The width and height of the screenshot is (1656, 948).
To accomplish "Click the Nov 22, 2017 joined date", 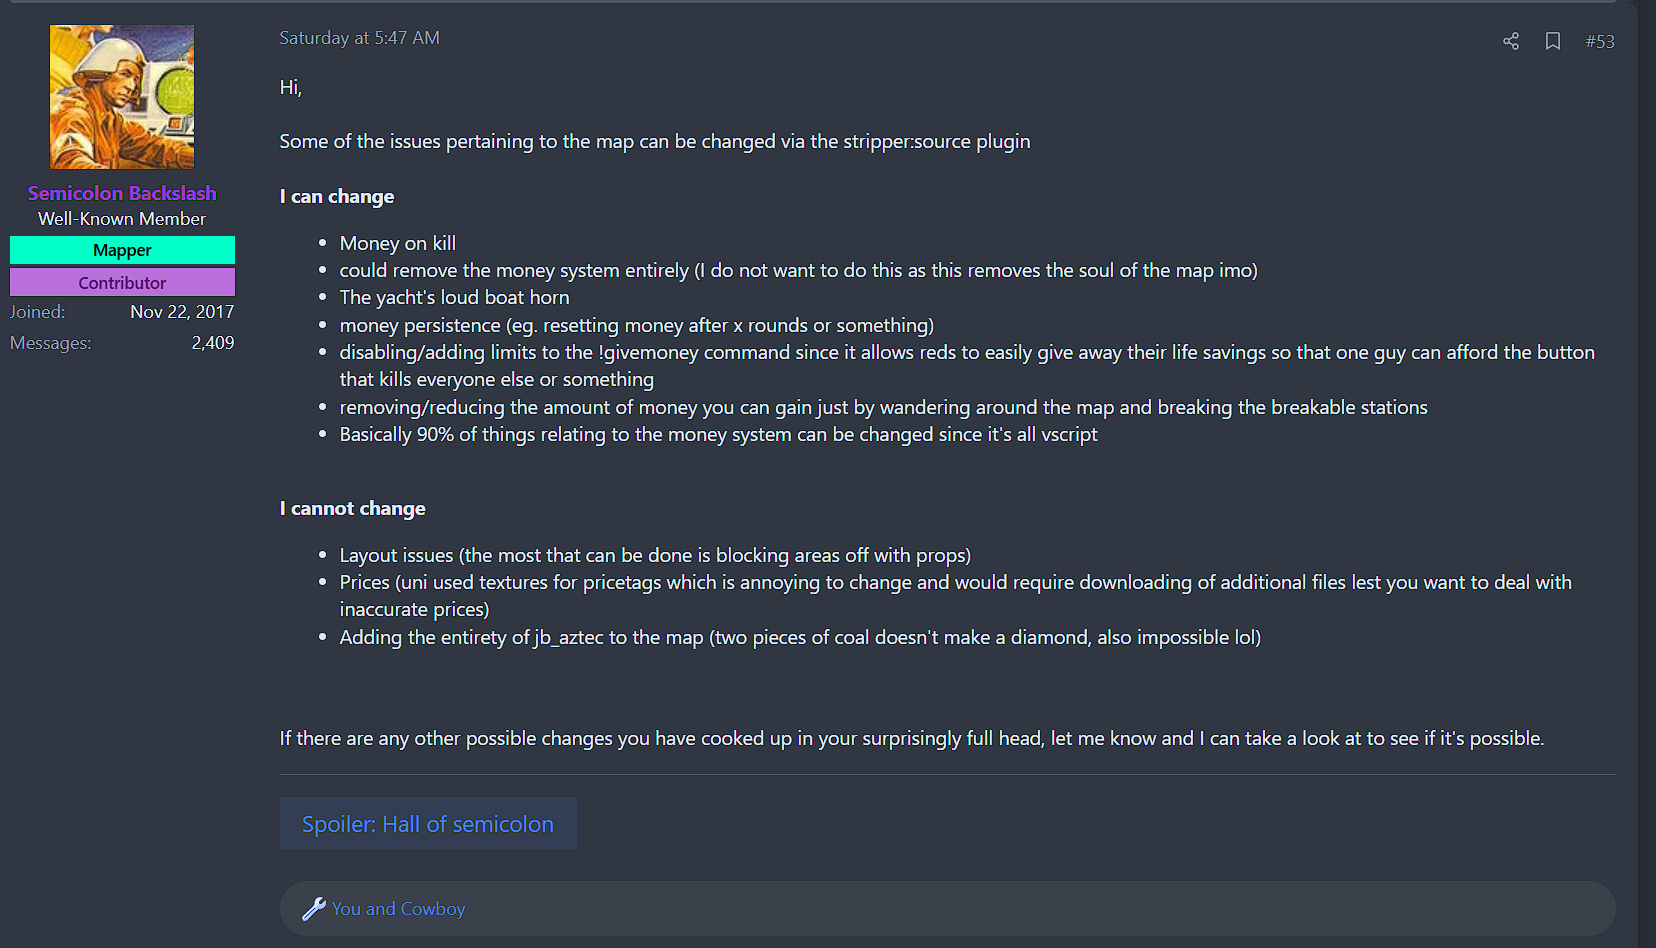I will [182, 312].
